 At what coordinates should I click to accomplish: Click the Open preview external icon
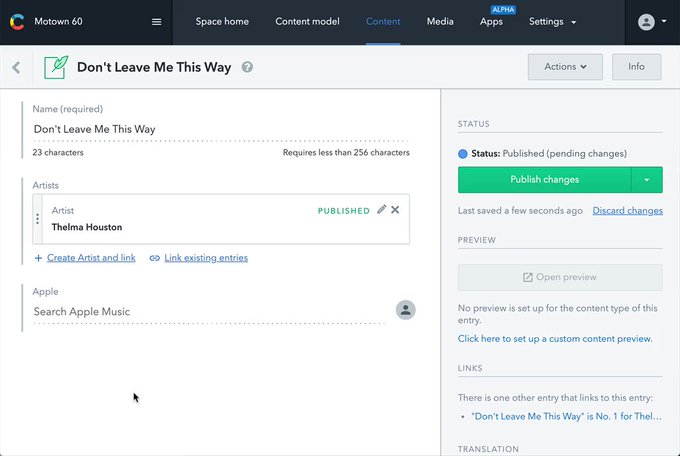[527, 277]
